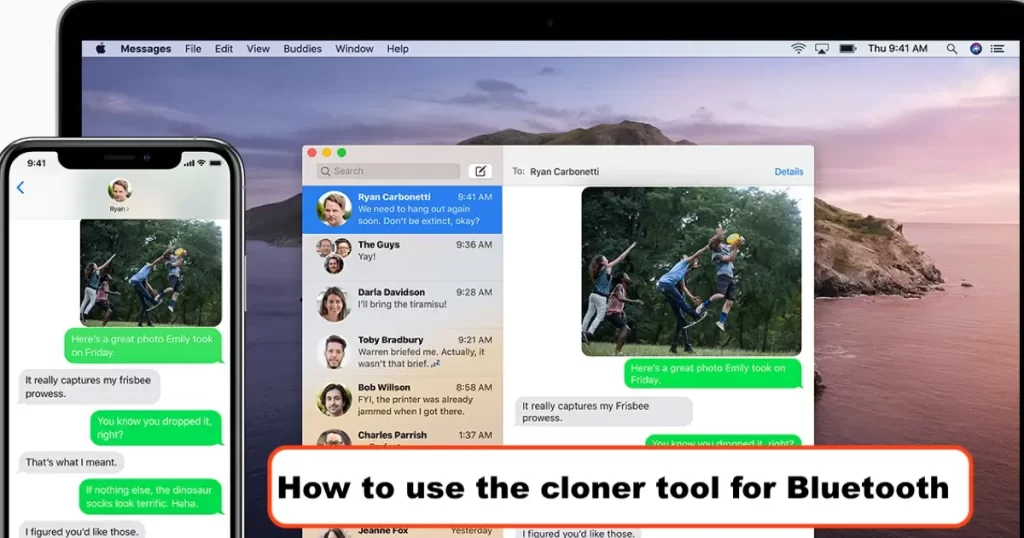Click the 9:28 AM timestamp for Darla Davidson
The image size is (1024, 538).
[x=474, y=293]
